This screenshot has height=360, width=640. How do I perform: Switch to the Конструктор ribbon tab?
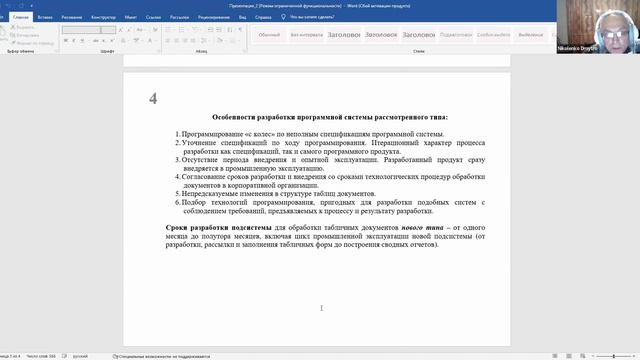coord(103,17)
